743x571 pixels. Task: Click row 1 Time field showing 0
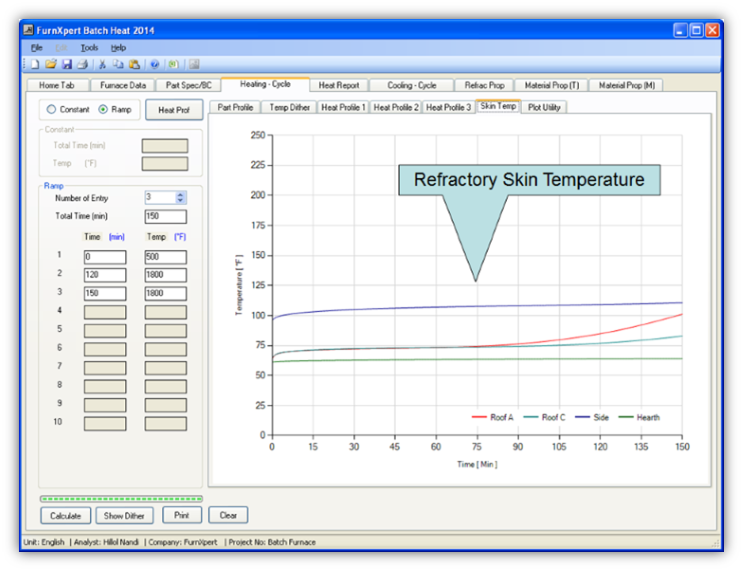pos(105,257)
